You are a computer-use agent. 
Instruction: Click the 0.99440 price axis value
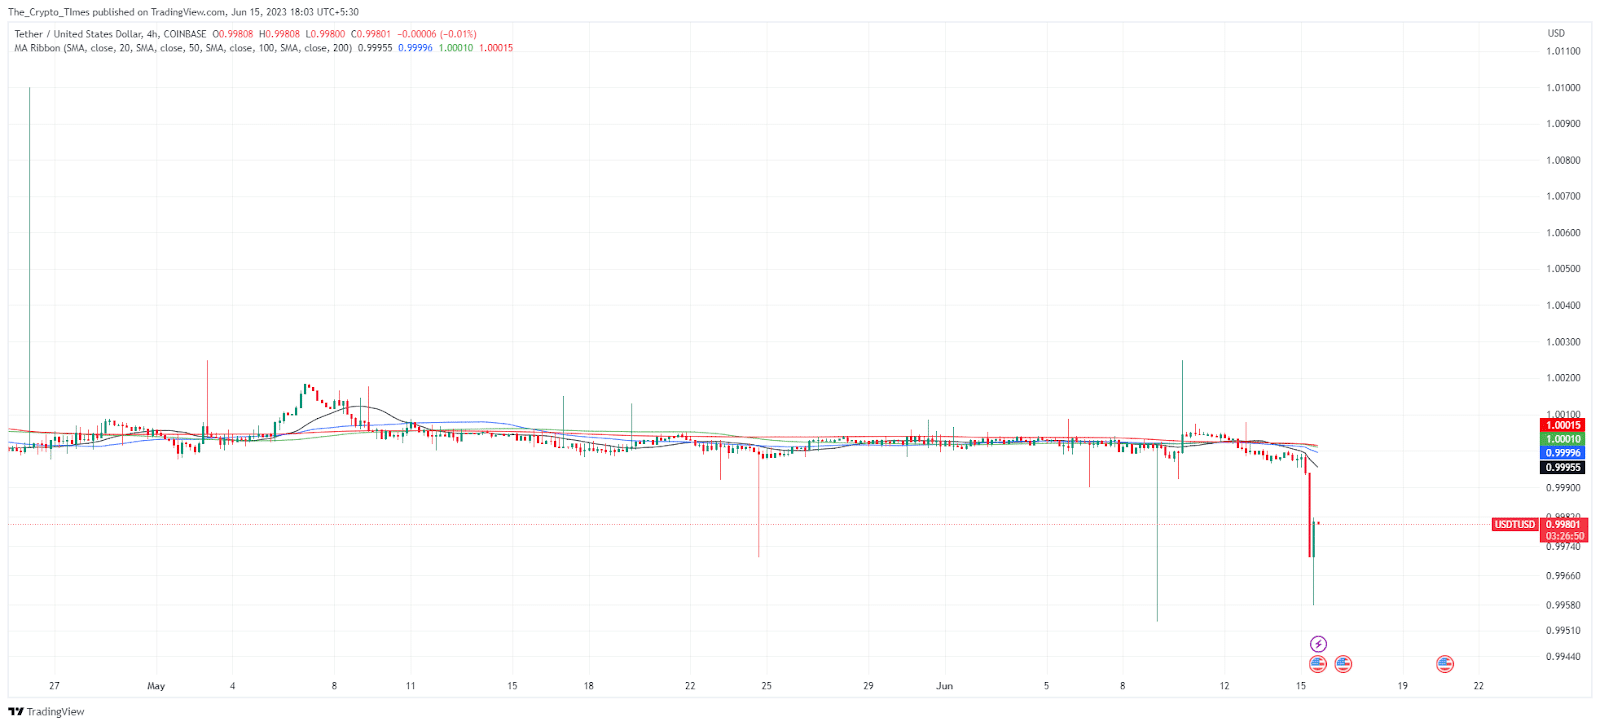pyautogui.click(x=1564, y=657)
